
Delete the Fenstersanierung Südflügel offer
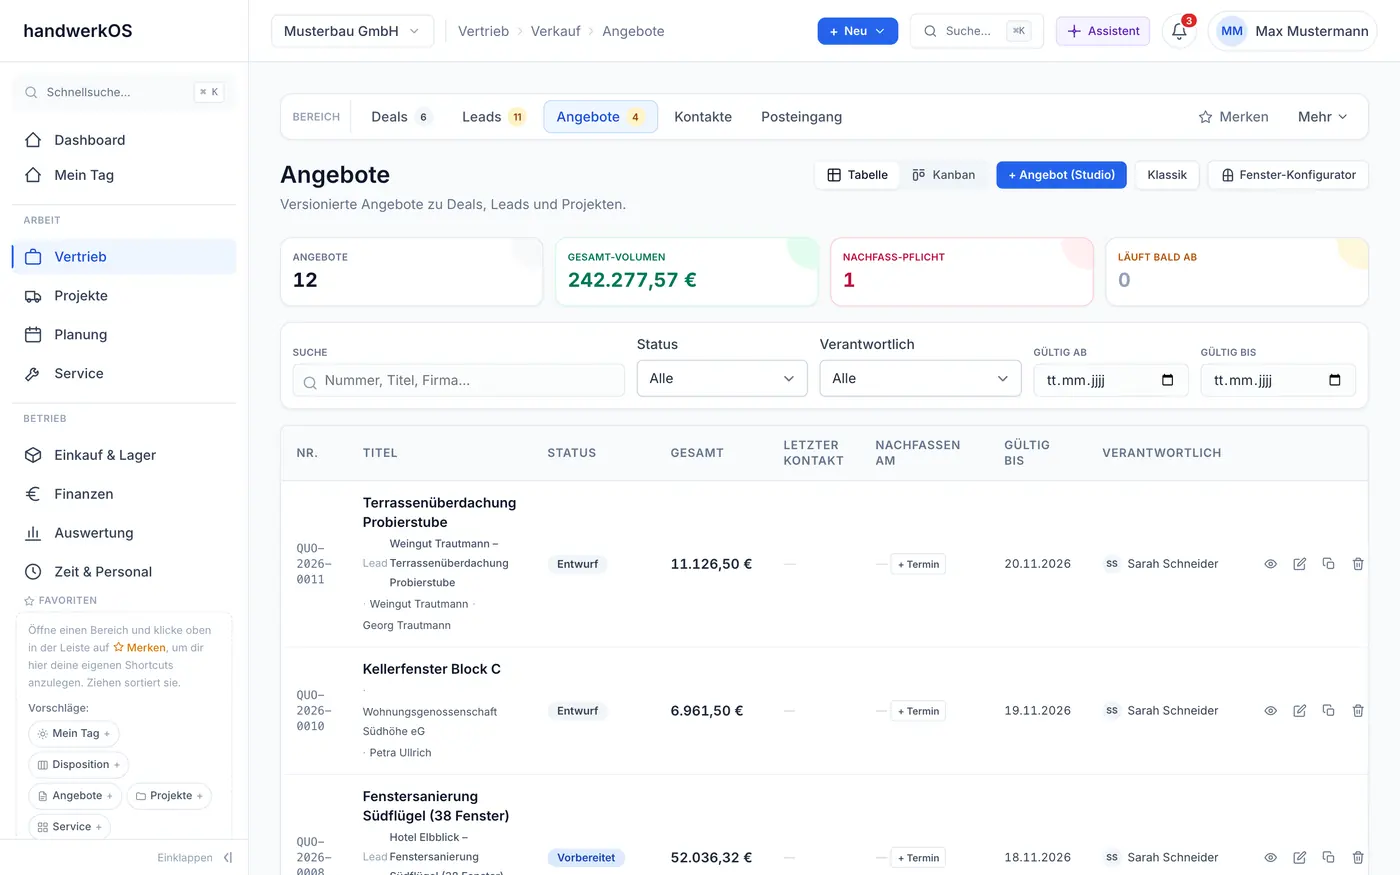pos(1358,858)
